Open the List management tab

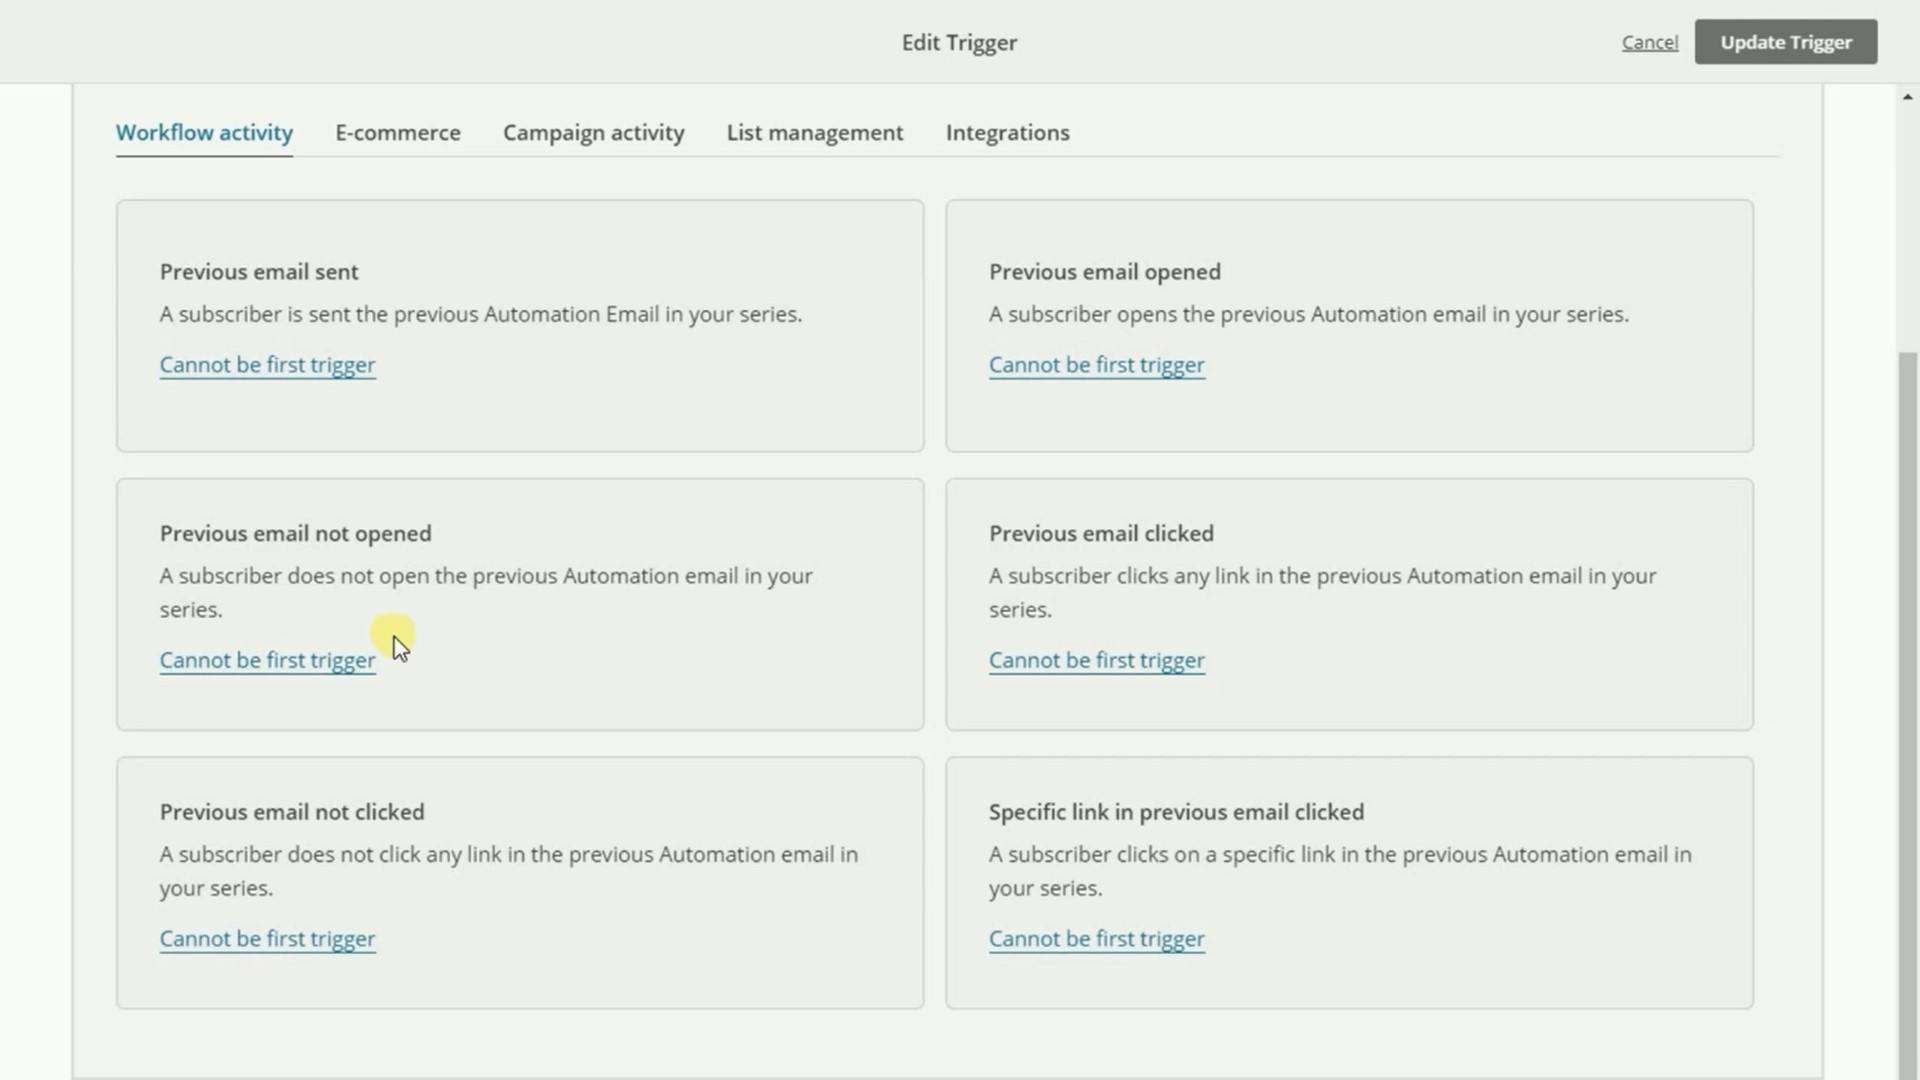pyautogui.click(x=815, y=132)
